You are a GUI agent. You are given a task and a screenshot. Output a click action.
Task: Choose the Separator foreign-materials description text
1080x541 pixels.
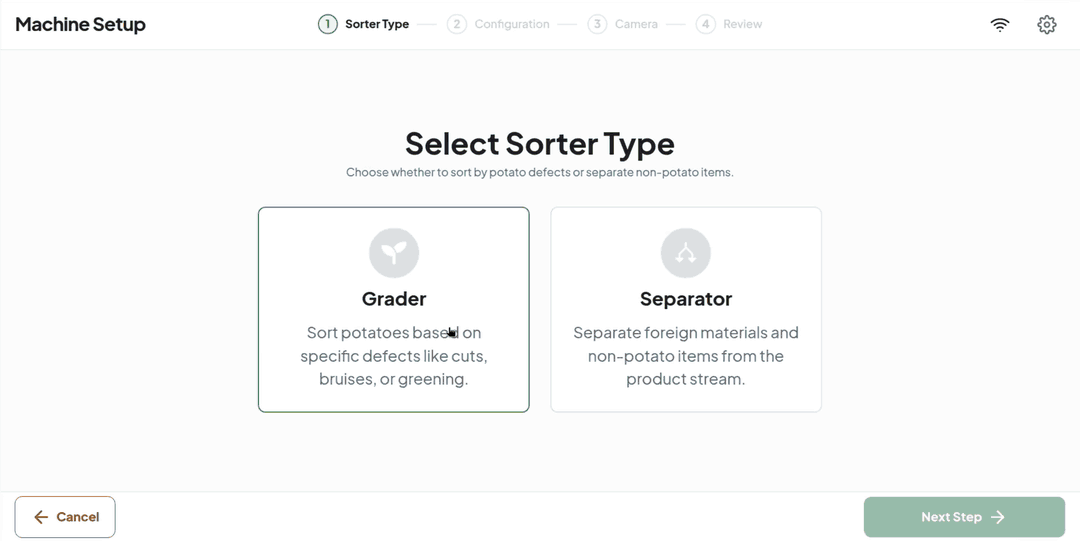686,356
